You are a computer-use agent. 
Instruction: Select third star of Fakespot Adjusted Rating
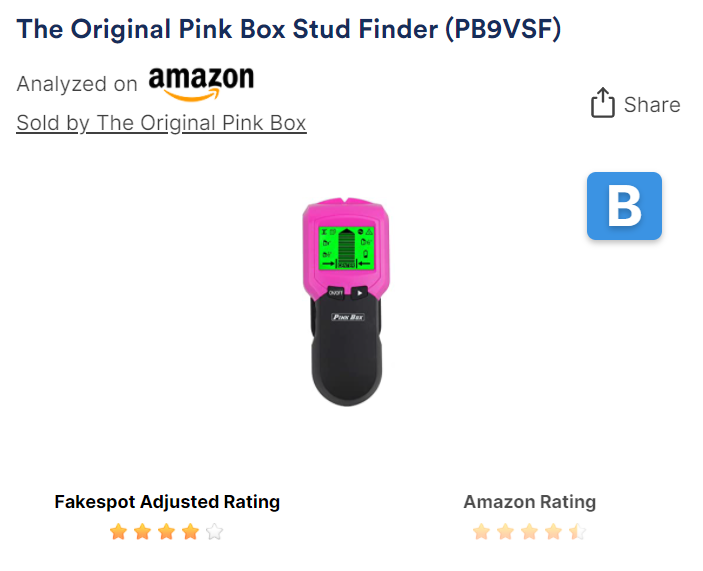(166, 532)
